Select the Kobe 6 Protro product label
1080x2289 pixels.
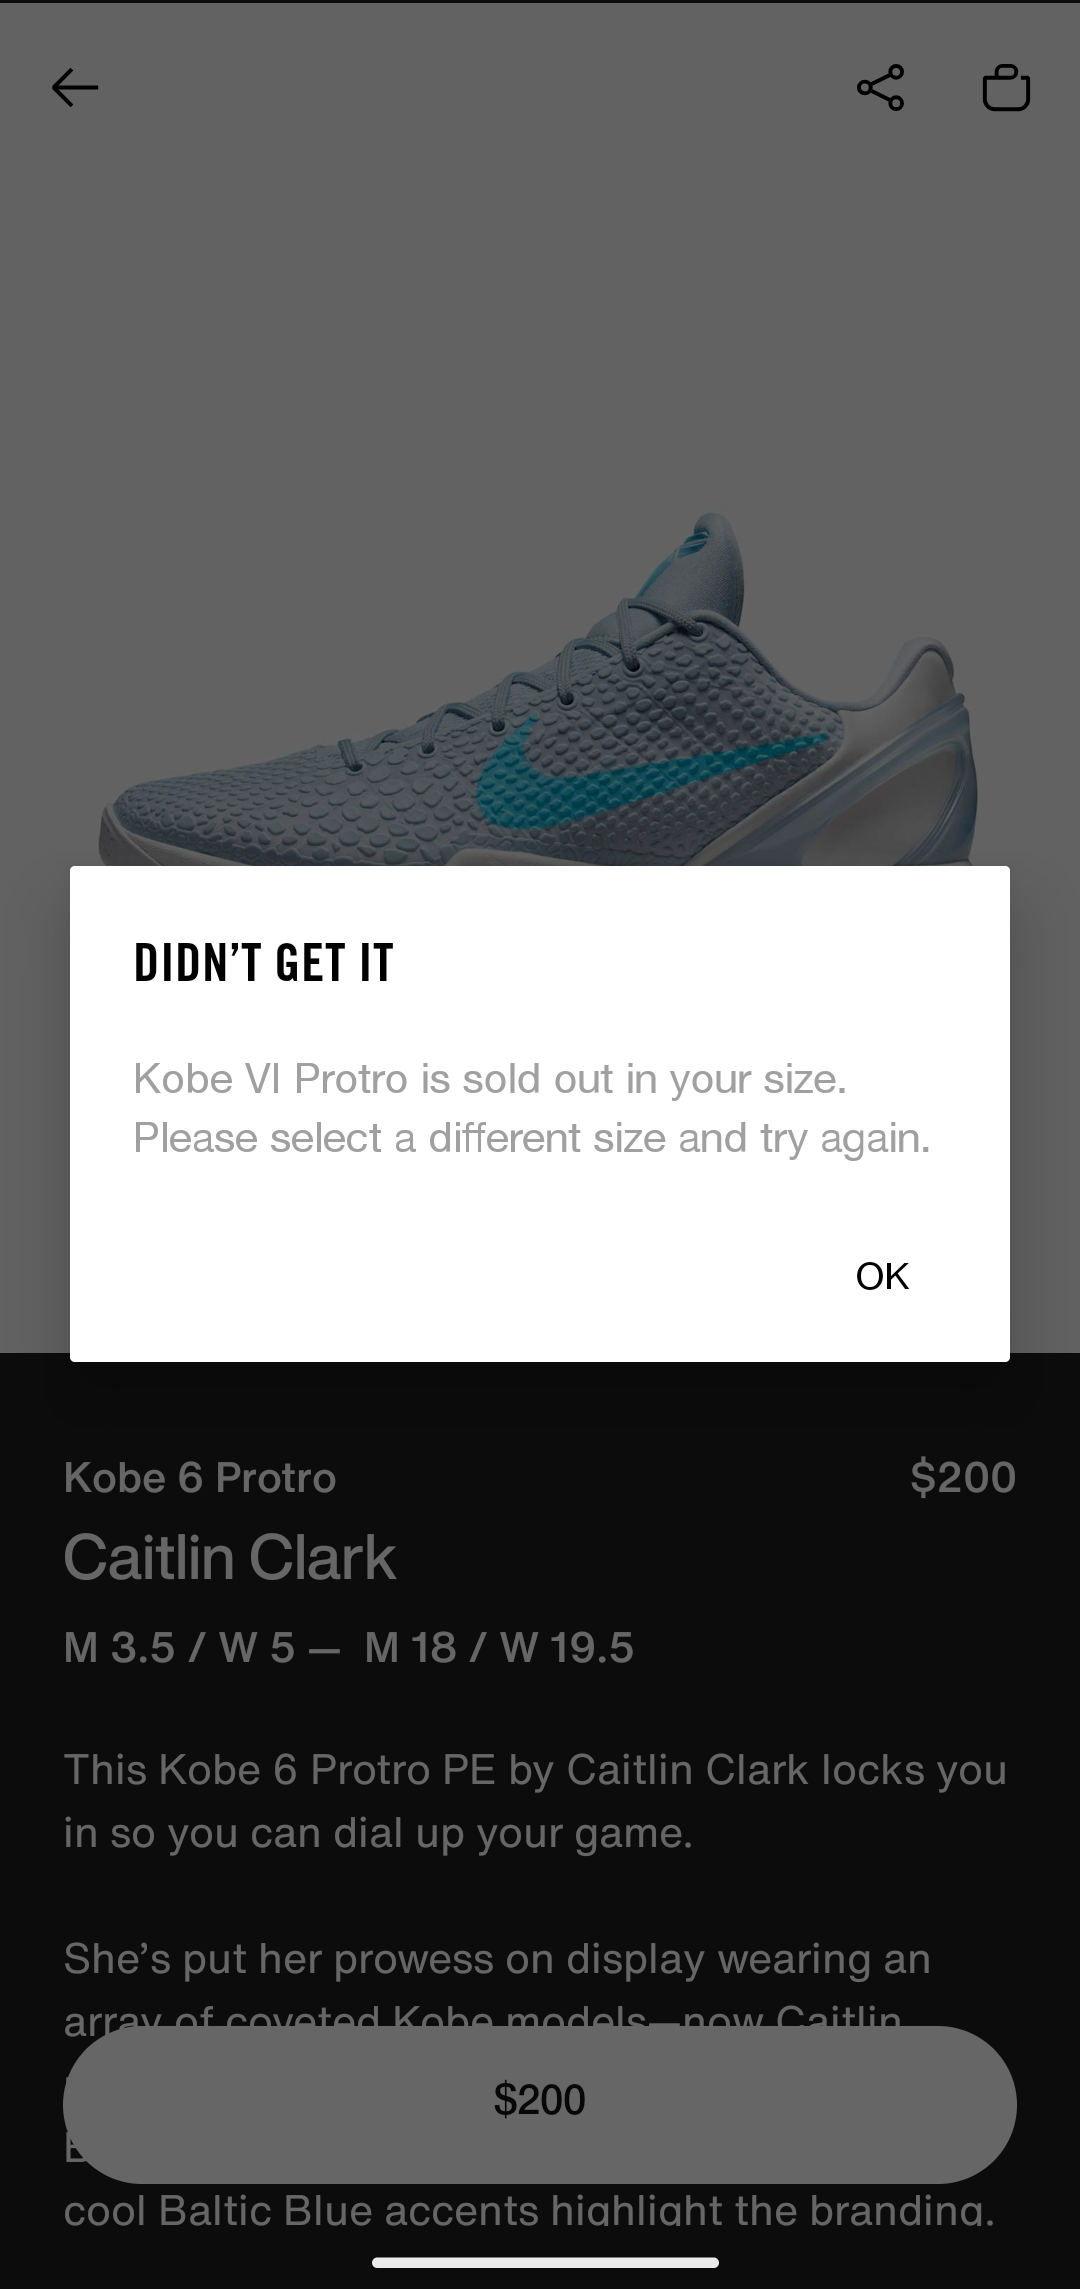click(x=200, y=1478)
